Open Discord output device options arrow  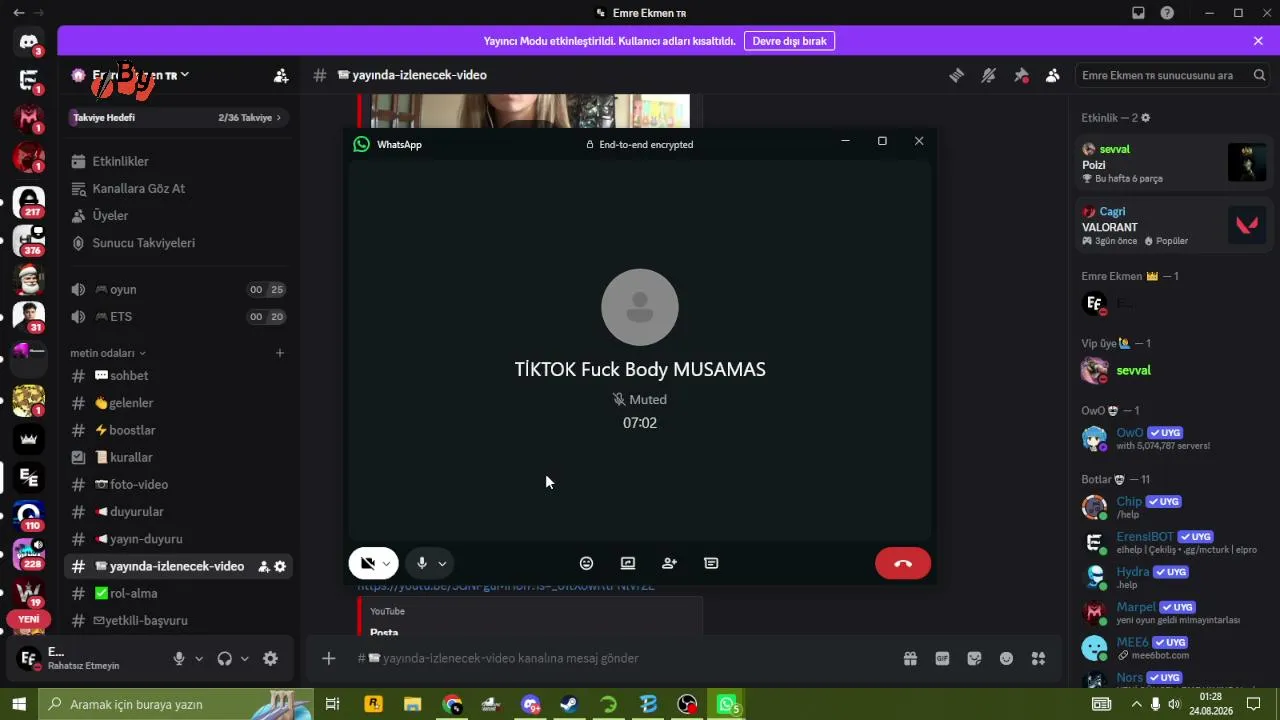(x=244, y=658)
